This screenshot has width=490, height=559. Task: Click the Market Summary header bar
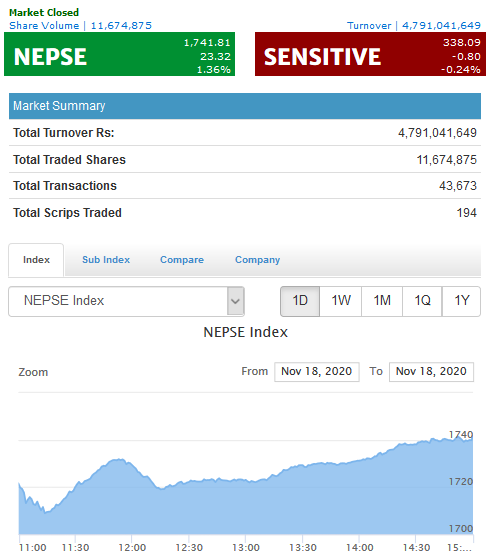pyautogui.click(x=245, y=106)
